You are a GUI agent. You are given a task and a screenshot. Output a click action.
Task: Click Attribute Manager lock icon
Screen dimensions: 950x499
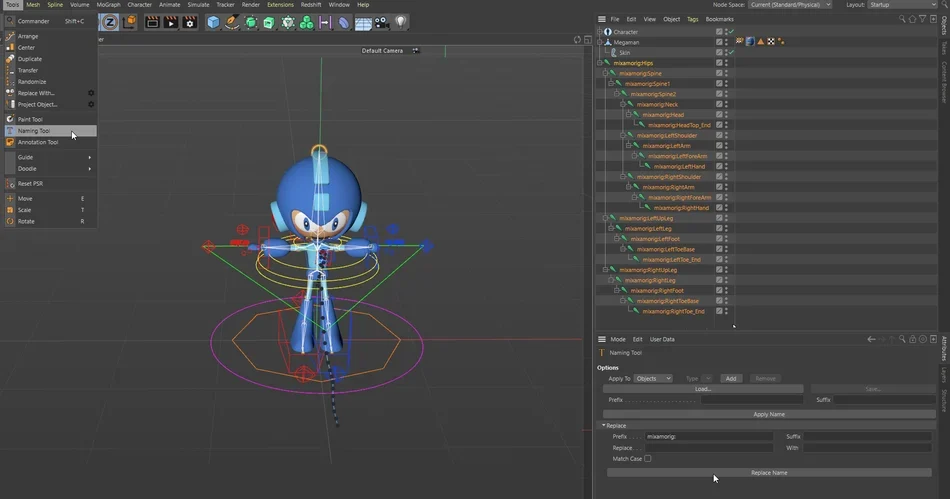[x=912, y=339]
